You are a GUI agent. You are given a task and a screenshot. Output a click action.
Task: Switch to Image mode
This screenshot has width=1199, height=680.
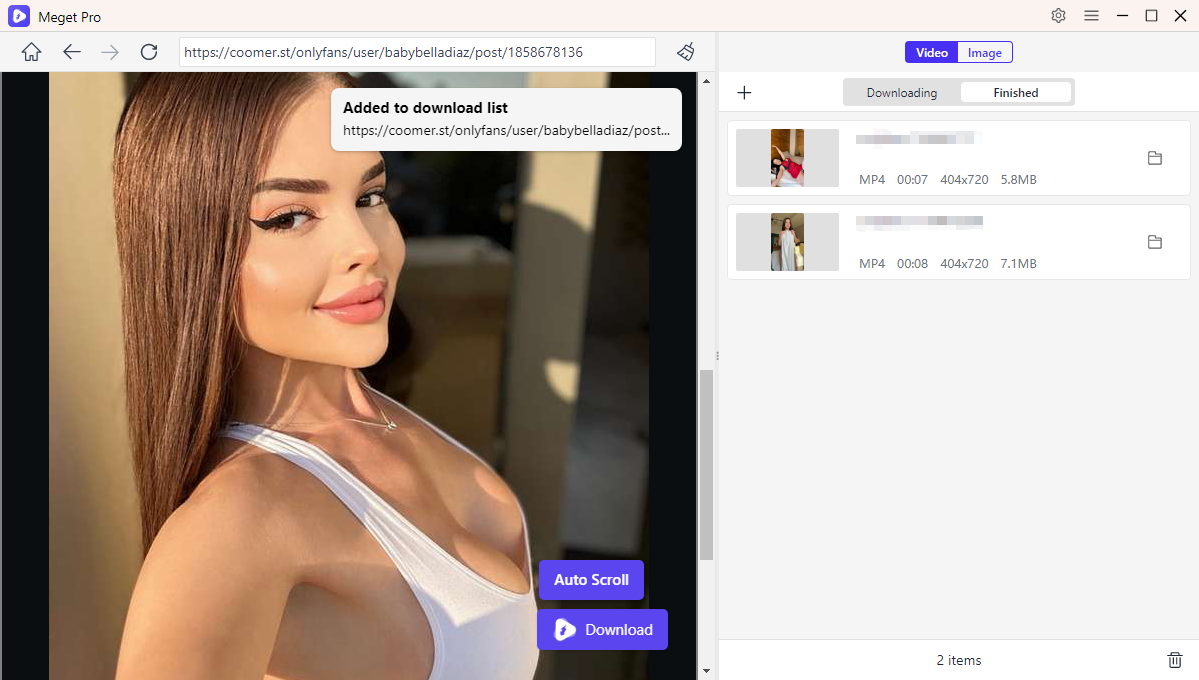pyautogui.click(x=985, y=53)
